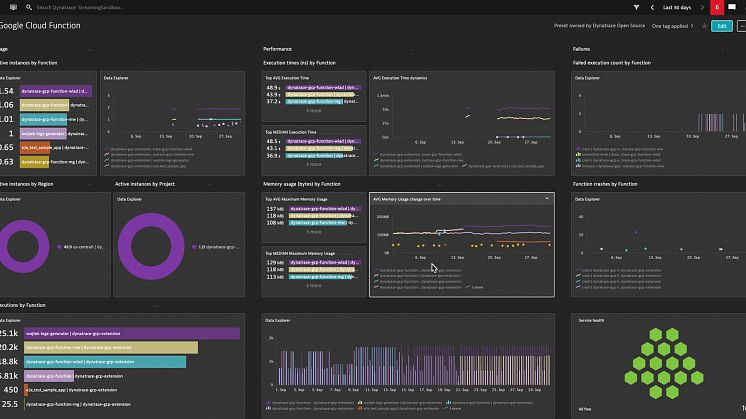
Task: Click the All fine label in Service health
Action: [x=585, y=409]
